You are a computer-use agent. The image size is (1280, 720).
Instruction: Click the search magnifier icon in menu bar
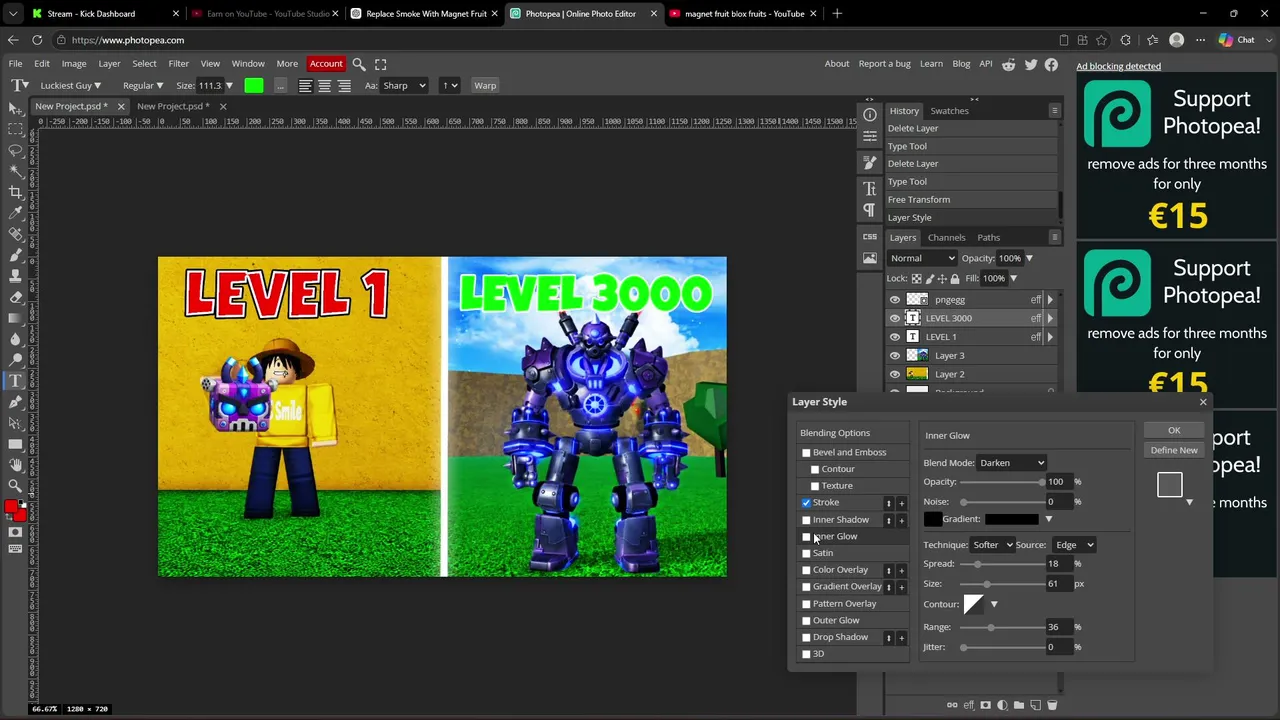359,64
